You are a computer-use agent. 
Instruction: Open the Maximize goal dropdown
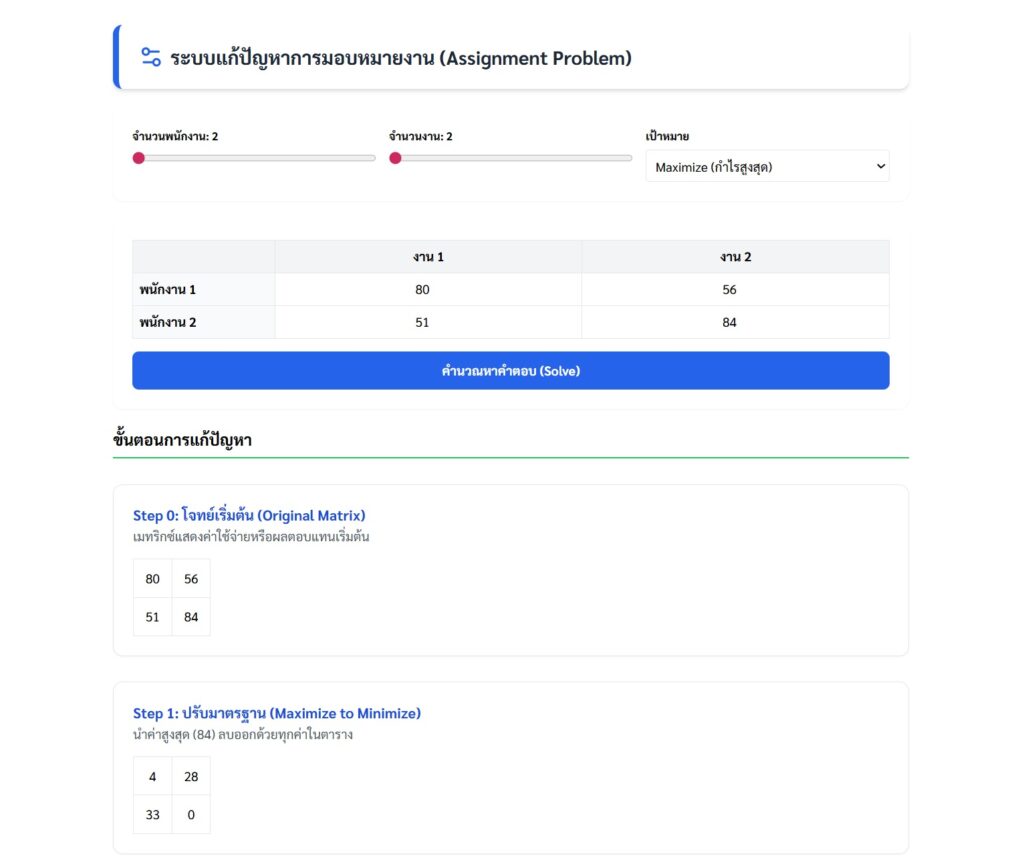click(x=767, y=167)
